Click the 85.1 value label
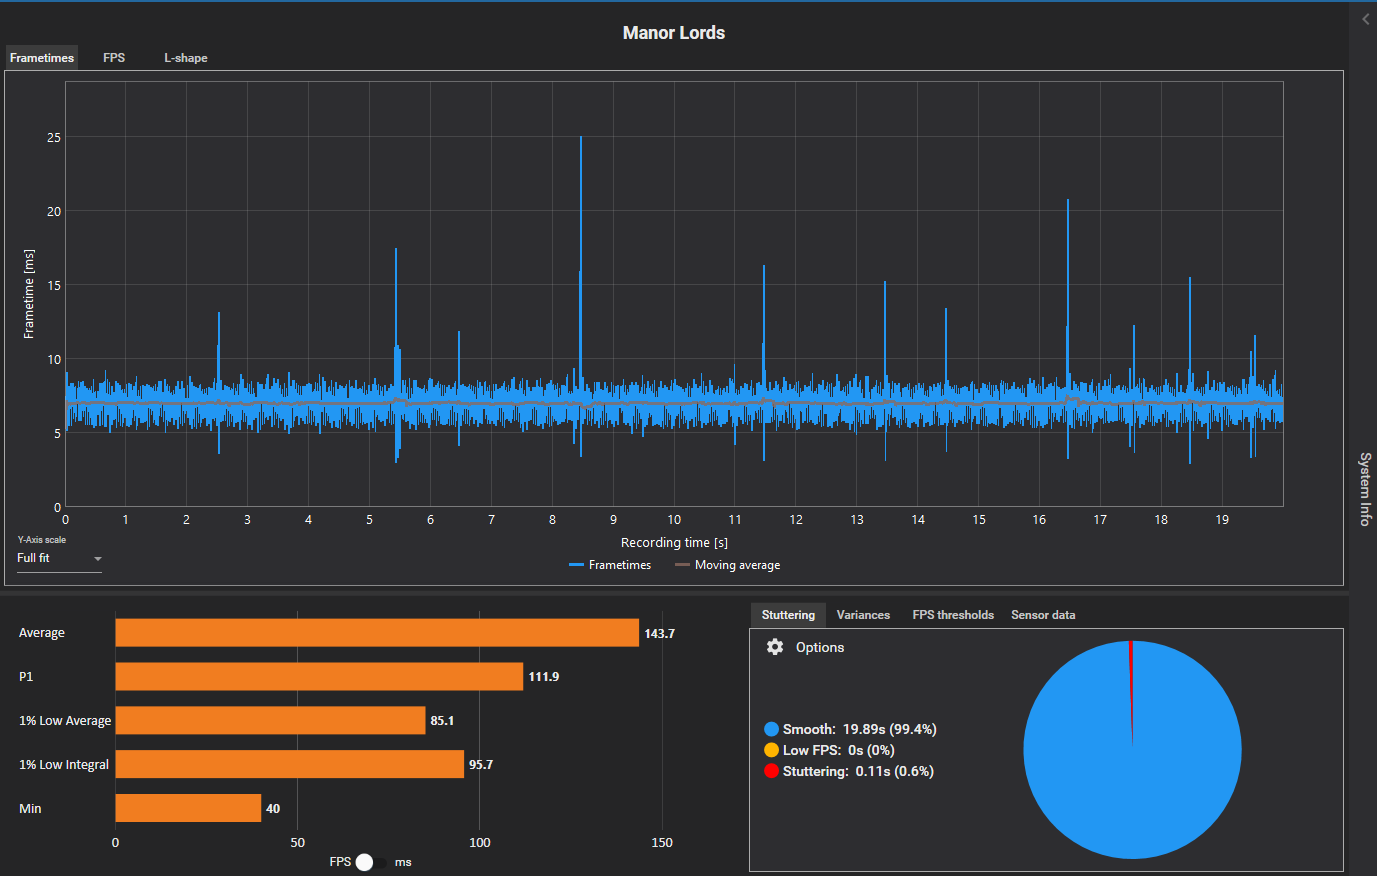Screen dimensions: 1377x876 tap(442, 721)
